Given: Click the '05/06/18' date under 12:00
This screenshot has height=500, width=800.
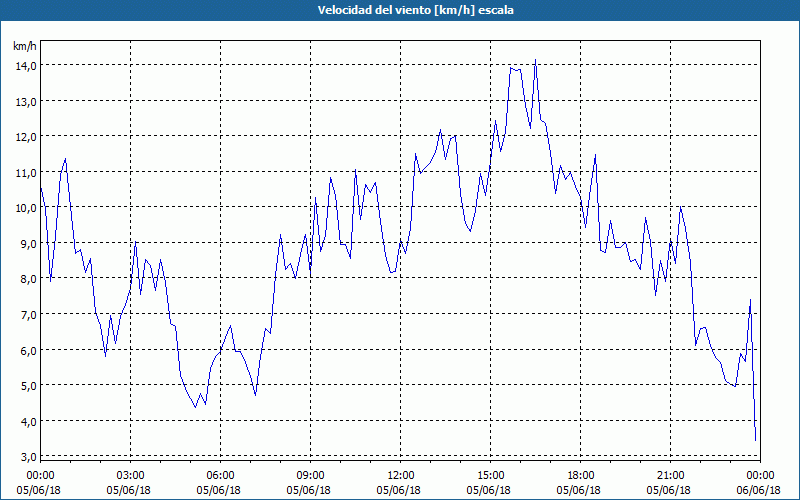Looking at the screenshot, I should point(398,490).
